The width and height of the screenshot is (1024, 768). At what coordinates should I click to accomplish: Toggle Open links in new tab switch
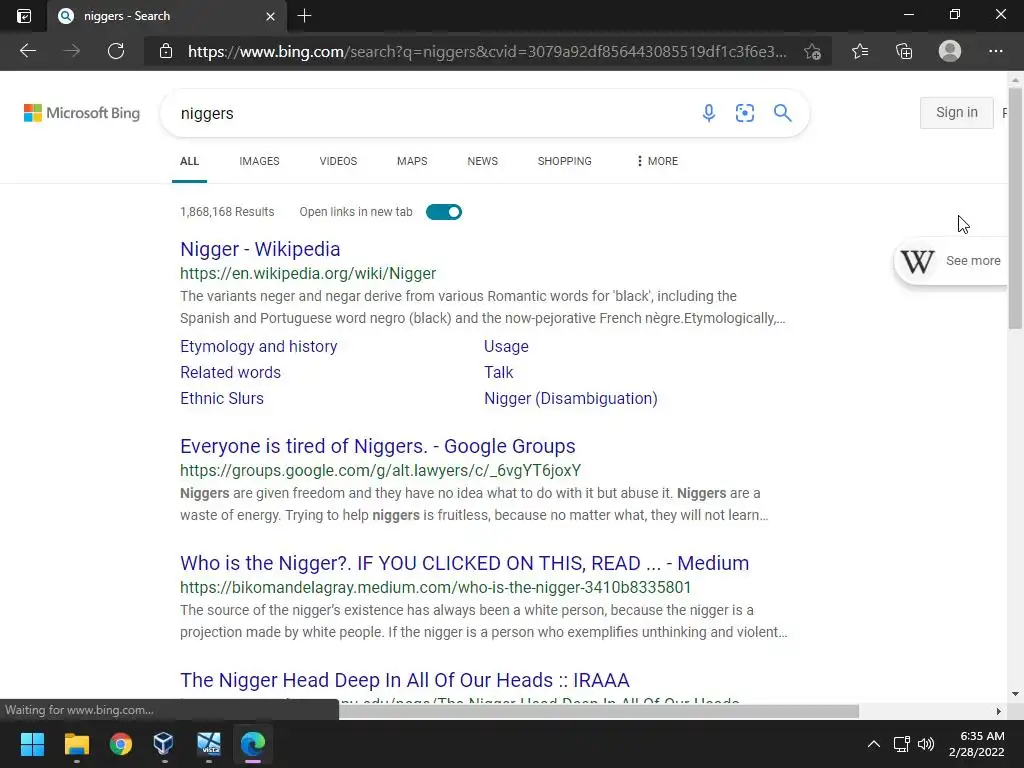pyautogui.click(x=443, y=212)
